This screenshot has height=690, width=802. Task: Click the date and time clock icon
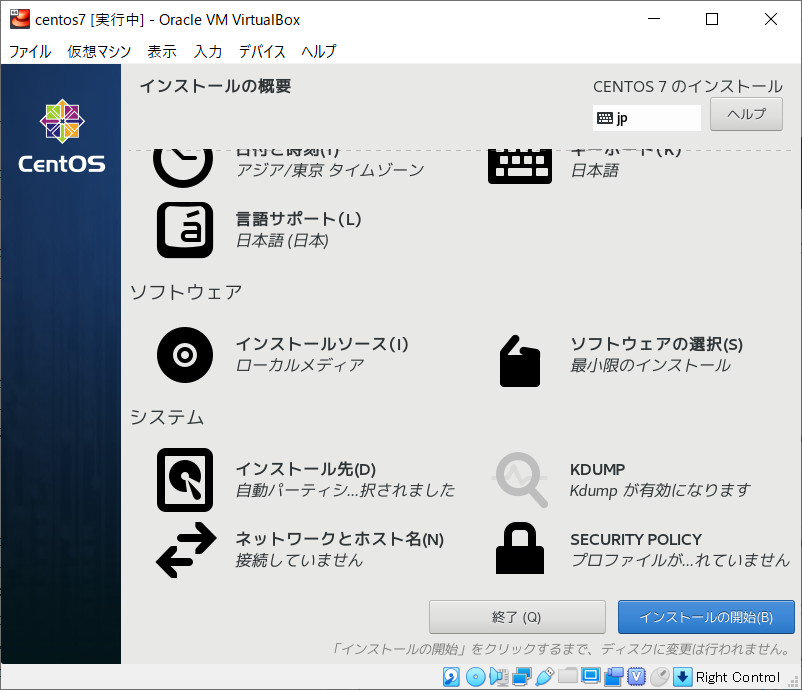[183, 163]
